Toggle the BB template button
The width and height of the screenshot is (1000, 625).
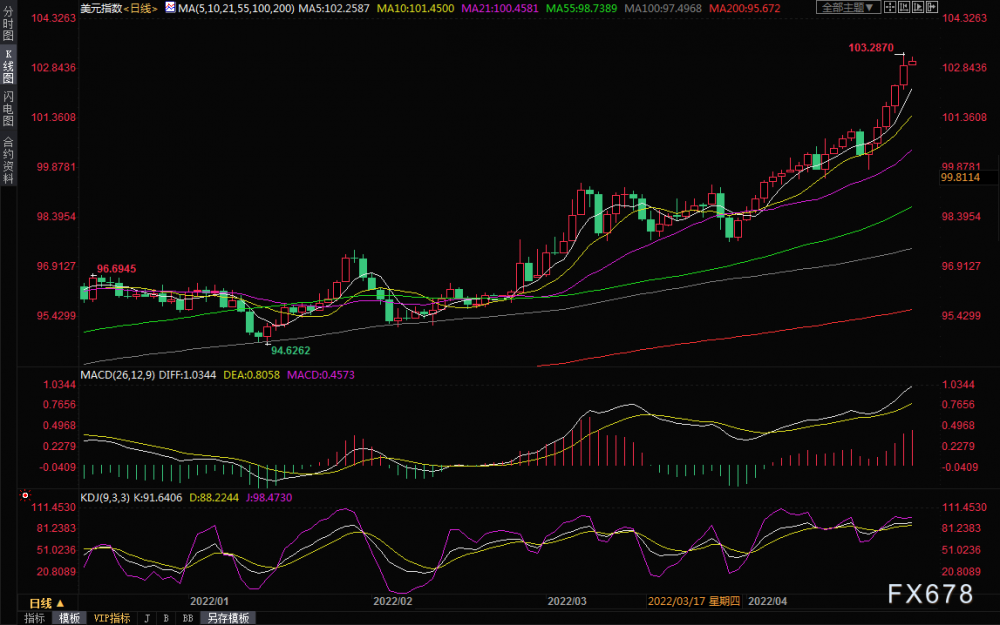188,618
